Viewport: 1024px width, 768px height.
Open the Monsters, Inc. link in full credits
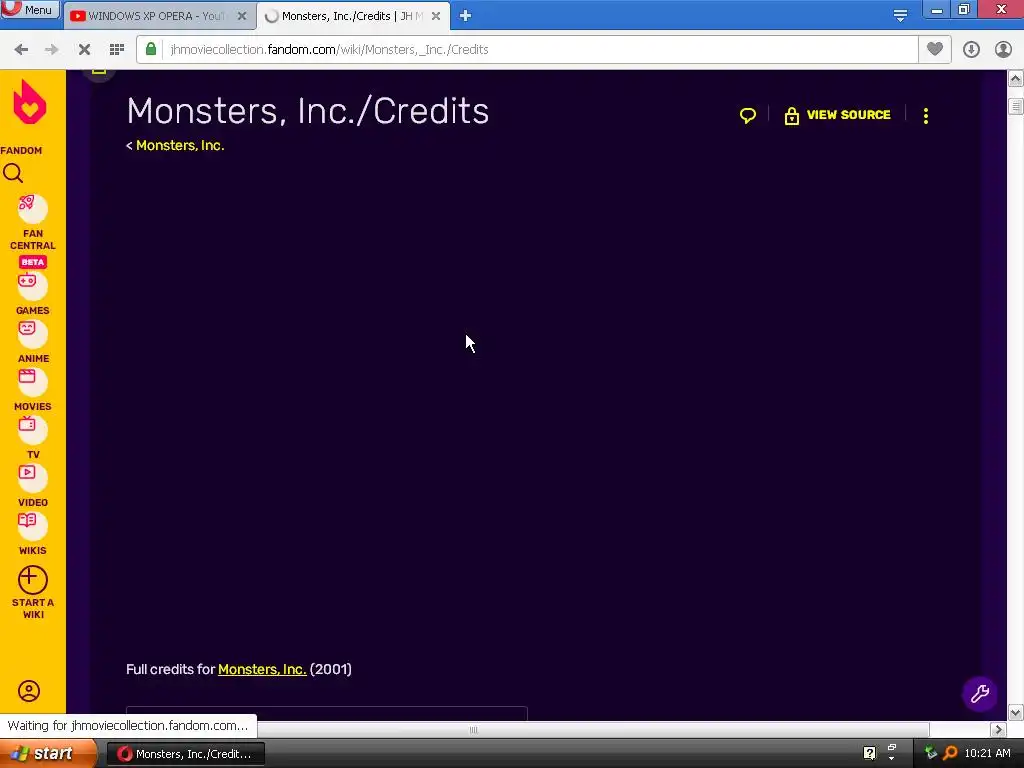click(262, 669)
